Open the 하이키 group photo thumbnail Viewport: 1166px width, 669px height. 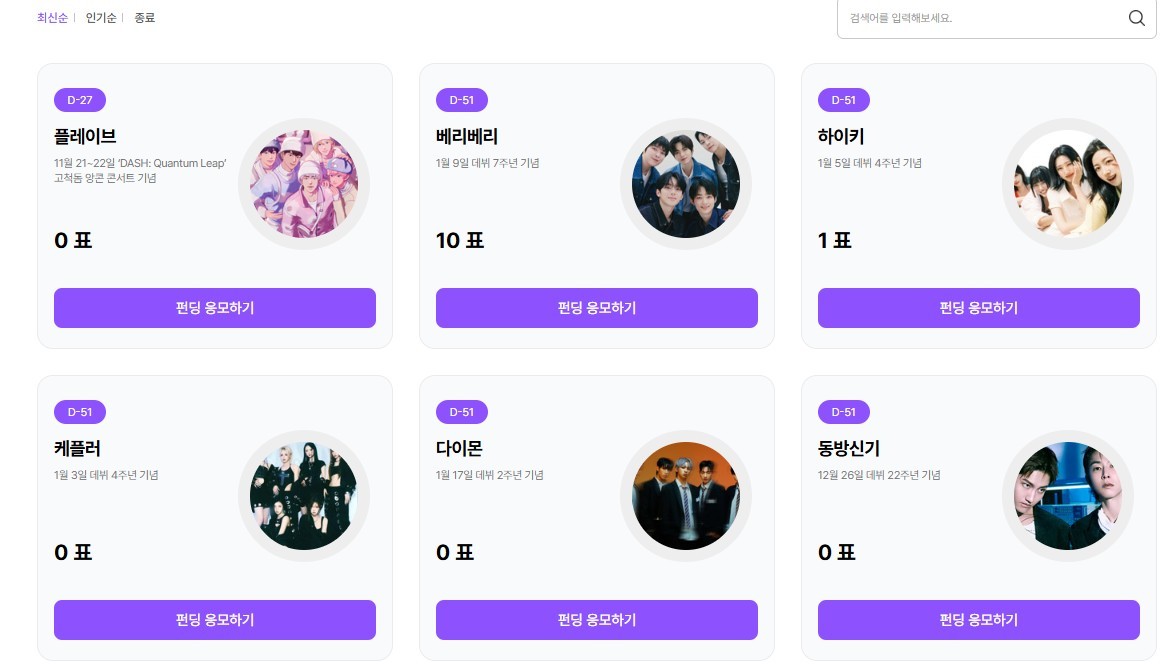(1068, 184)
